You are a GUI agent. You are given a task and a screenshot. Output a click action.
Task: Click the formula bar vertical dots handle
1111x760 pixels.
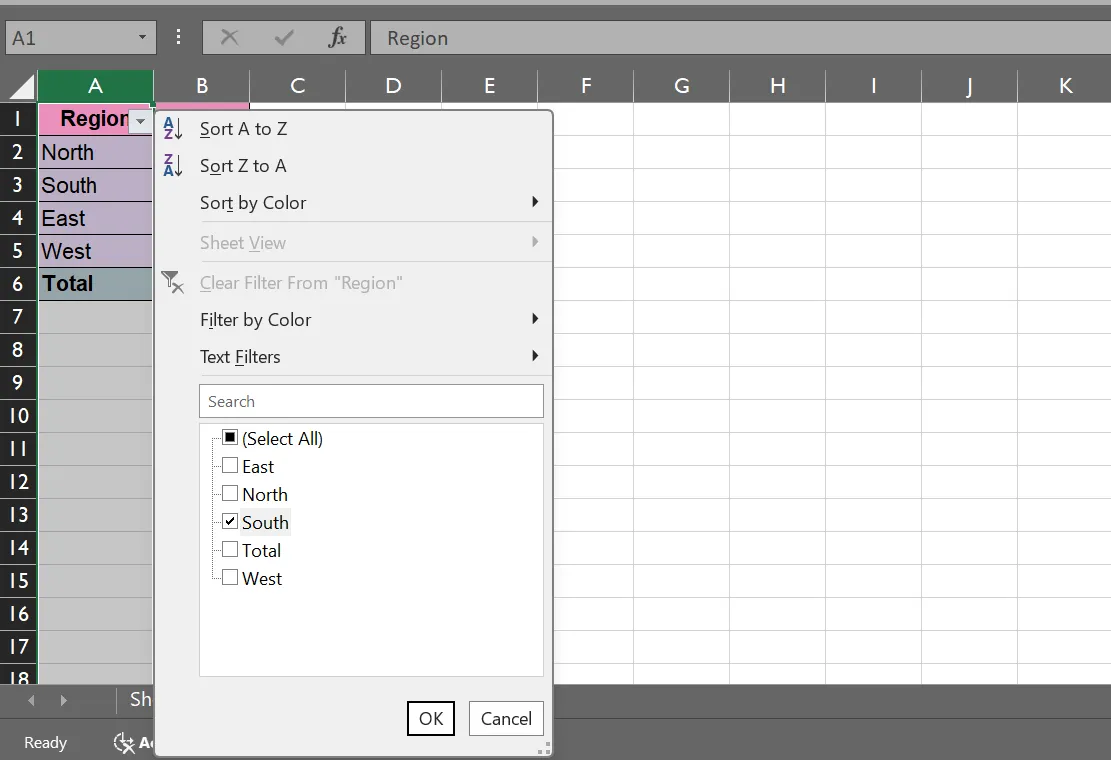[179, 37]
